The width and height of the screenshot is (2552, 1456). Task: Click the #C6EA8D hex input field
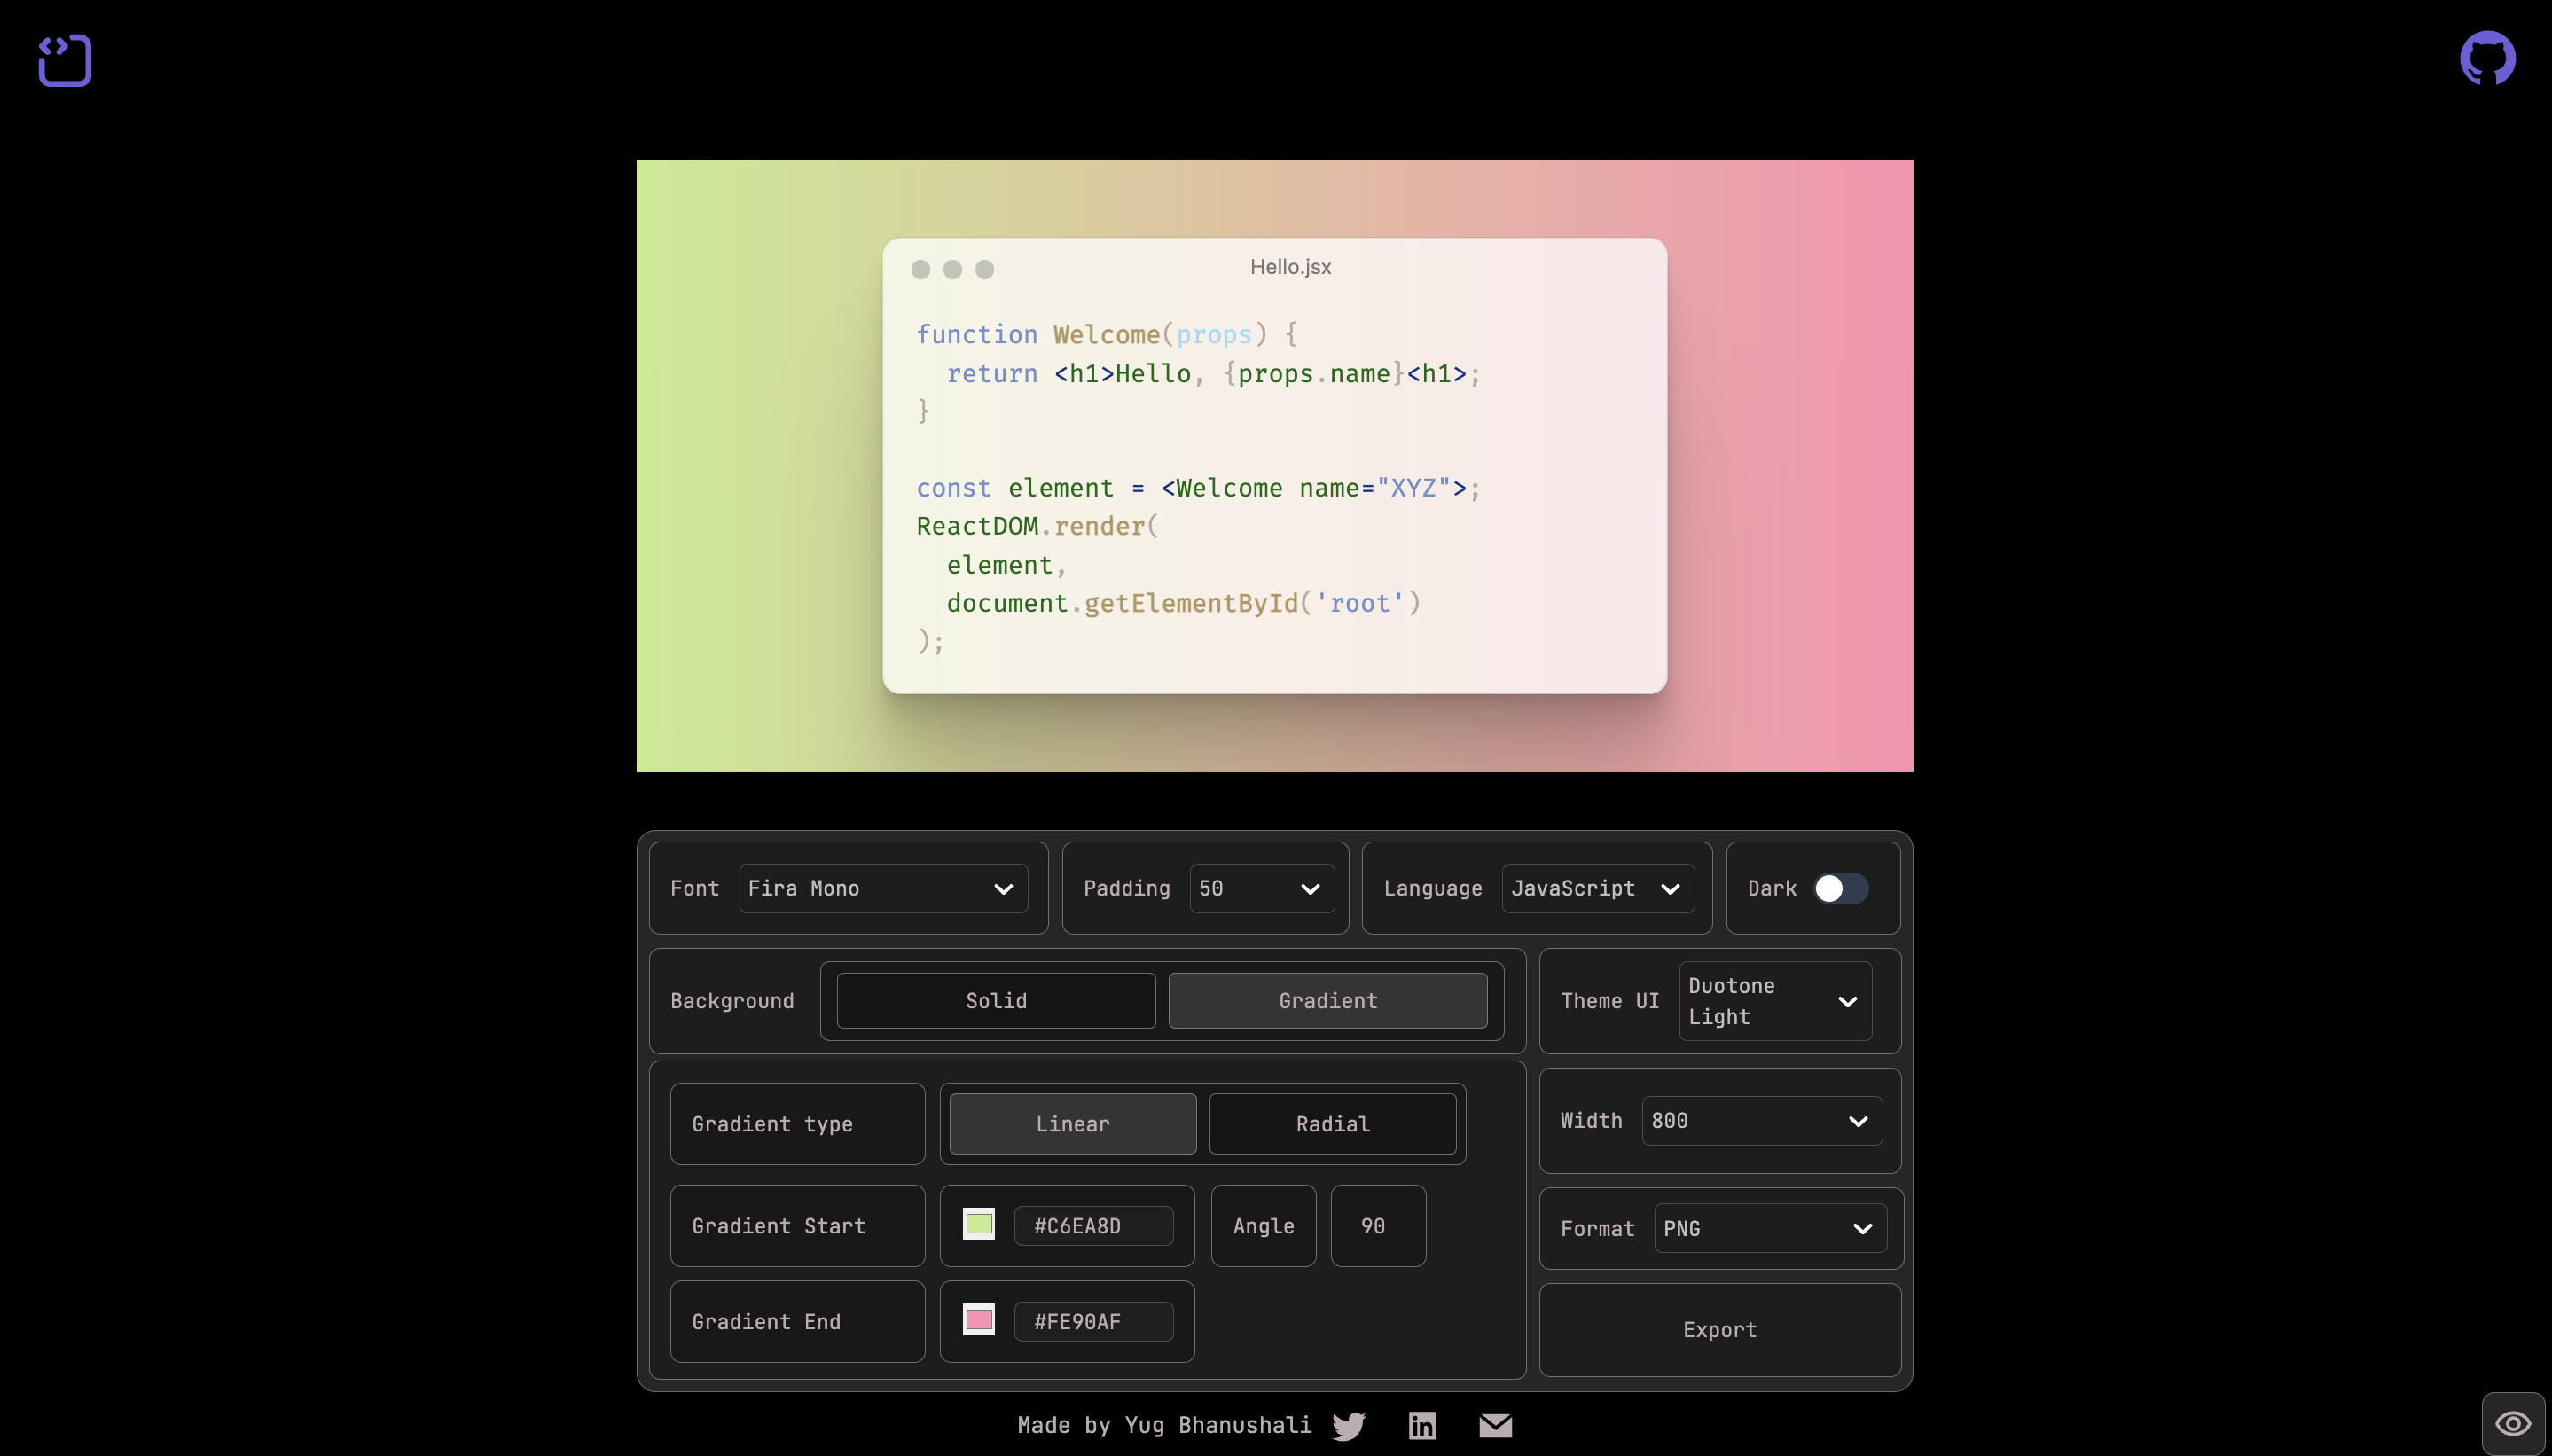click(x=1094, y=1226)
